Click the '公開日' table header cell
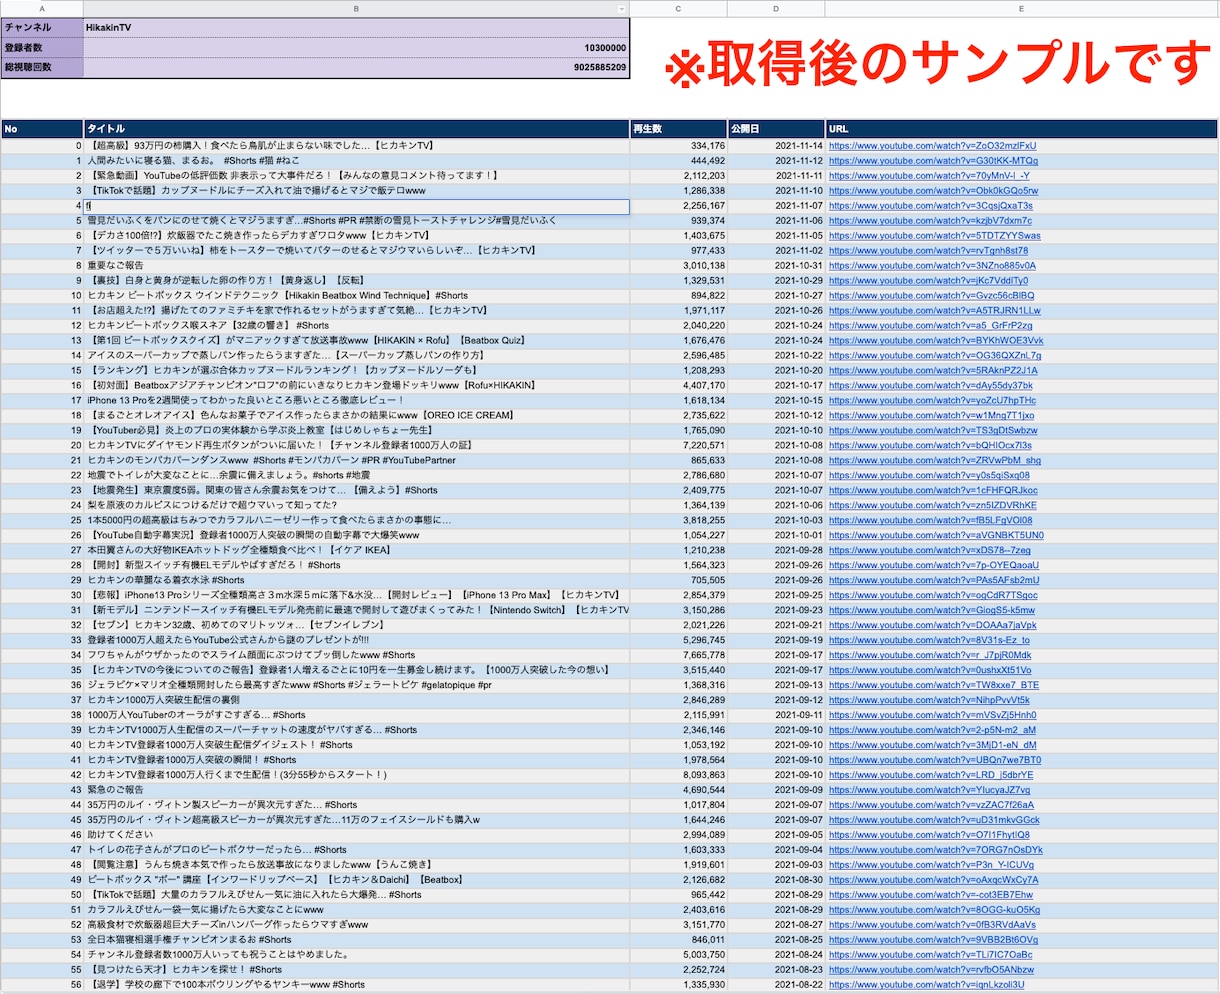Image resolution: width=1220 pixels, height=994 pixels. pos(776,129)
